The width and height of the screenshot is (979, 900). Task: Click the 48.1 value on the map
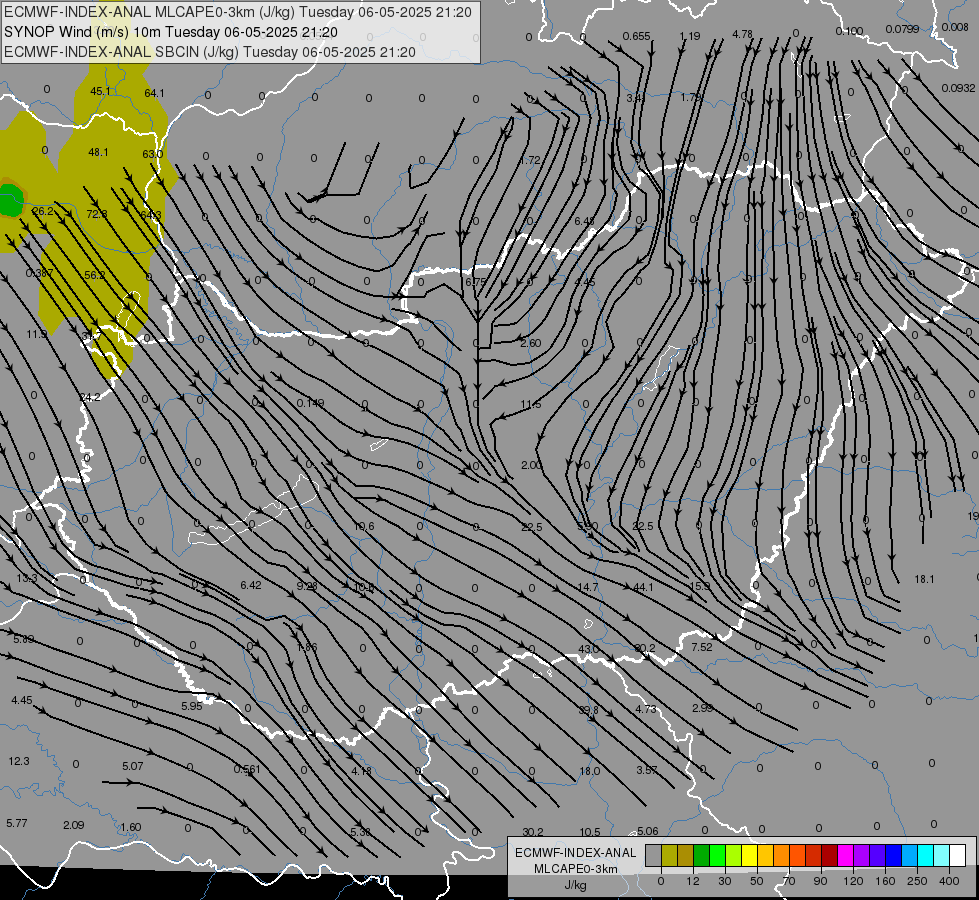click(99, 152)
